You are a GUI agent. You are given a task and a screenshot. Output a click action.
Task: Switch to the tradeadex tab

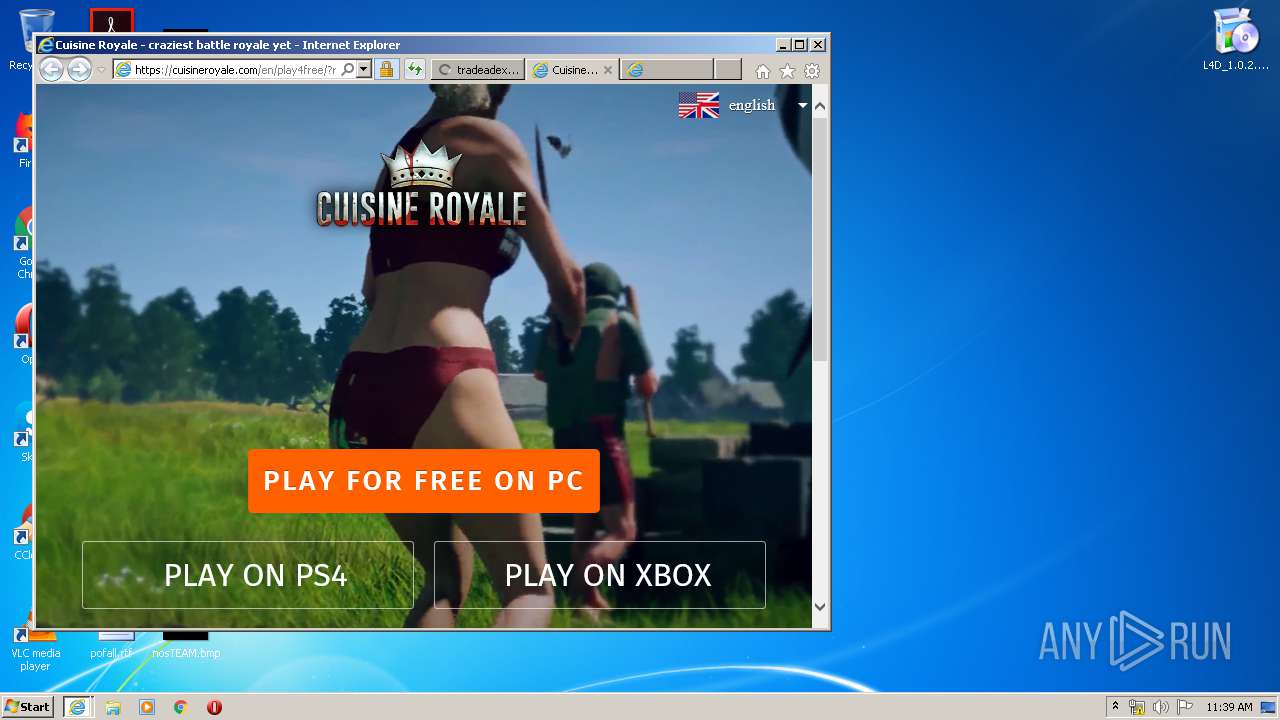coord(478,70)
